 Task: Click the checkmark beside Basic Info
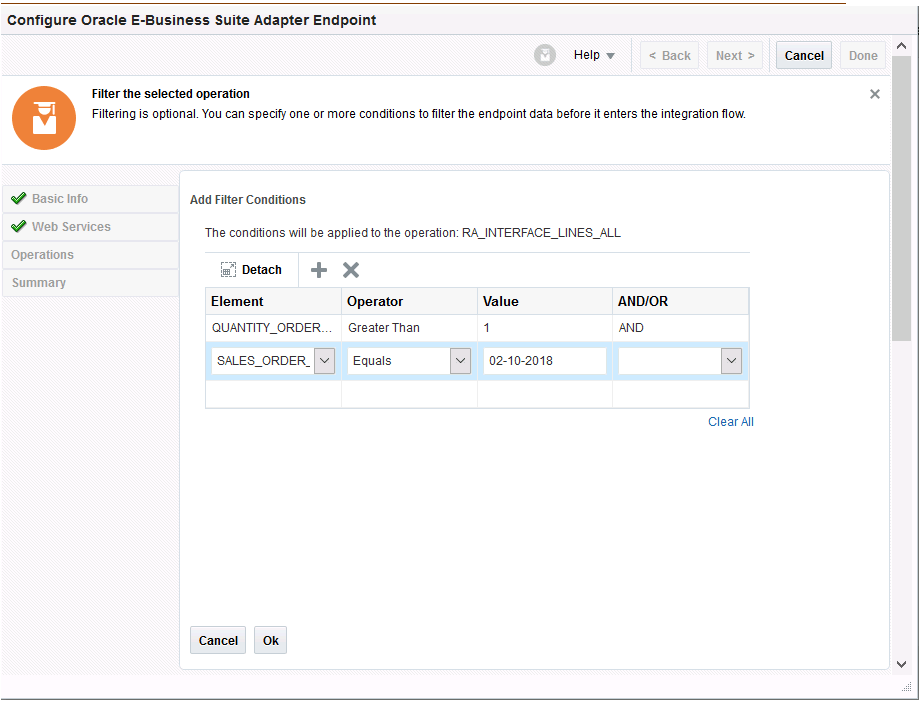[x=17, y=199]
